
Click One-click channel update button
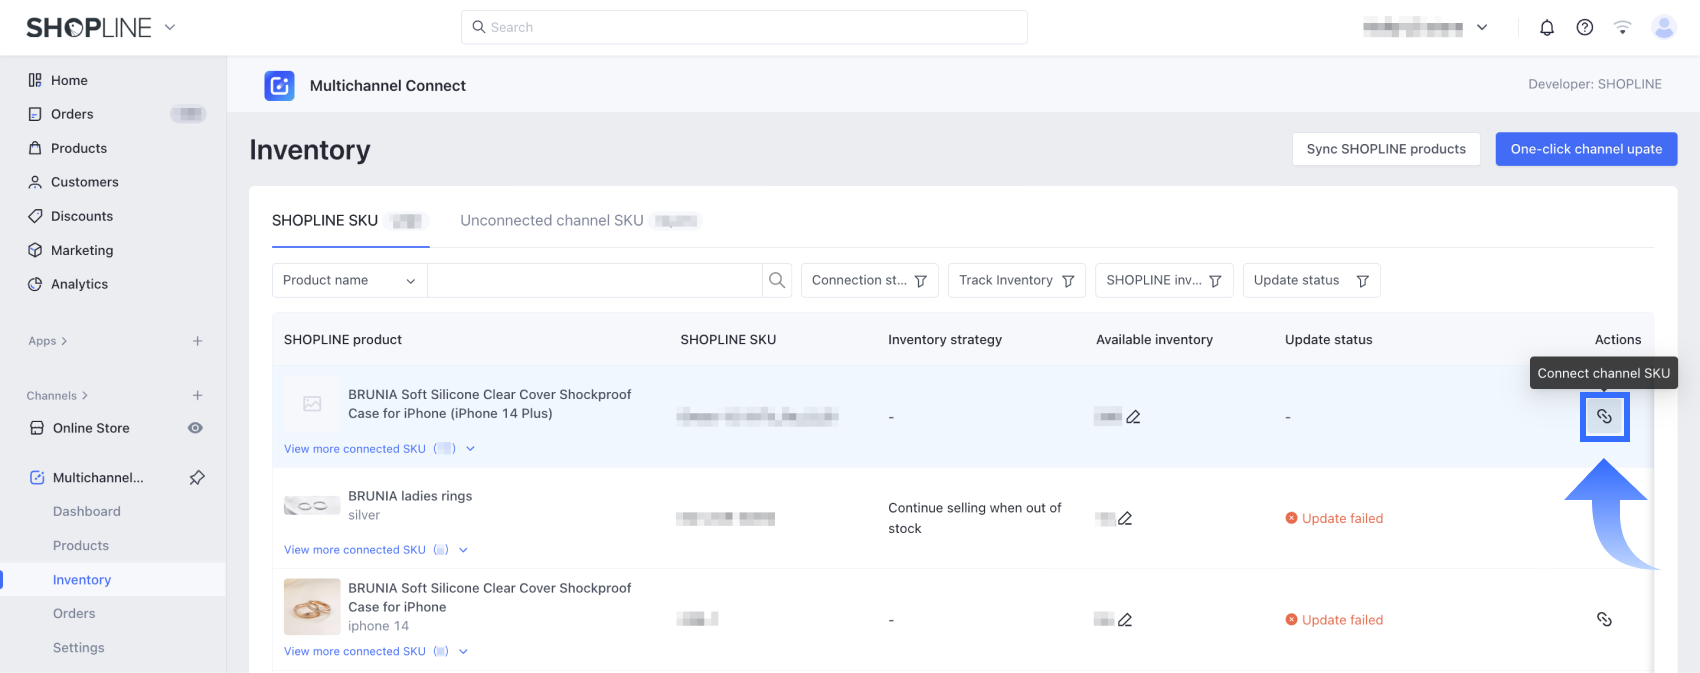click(1585, 149)
